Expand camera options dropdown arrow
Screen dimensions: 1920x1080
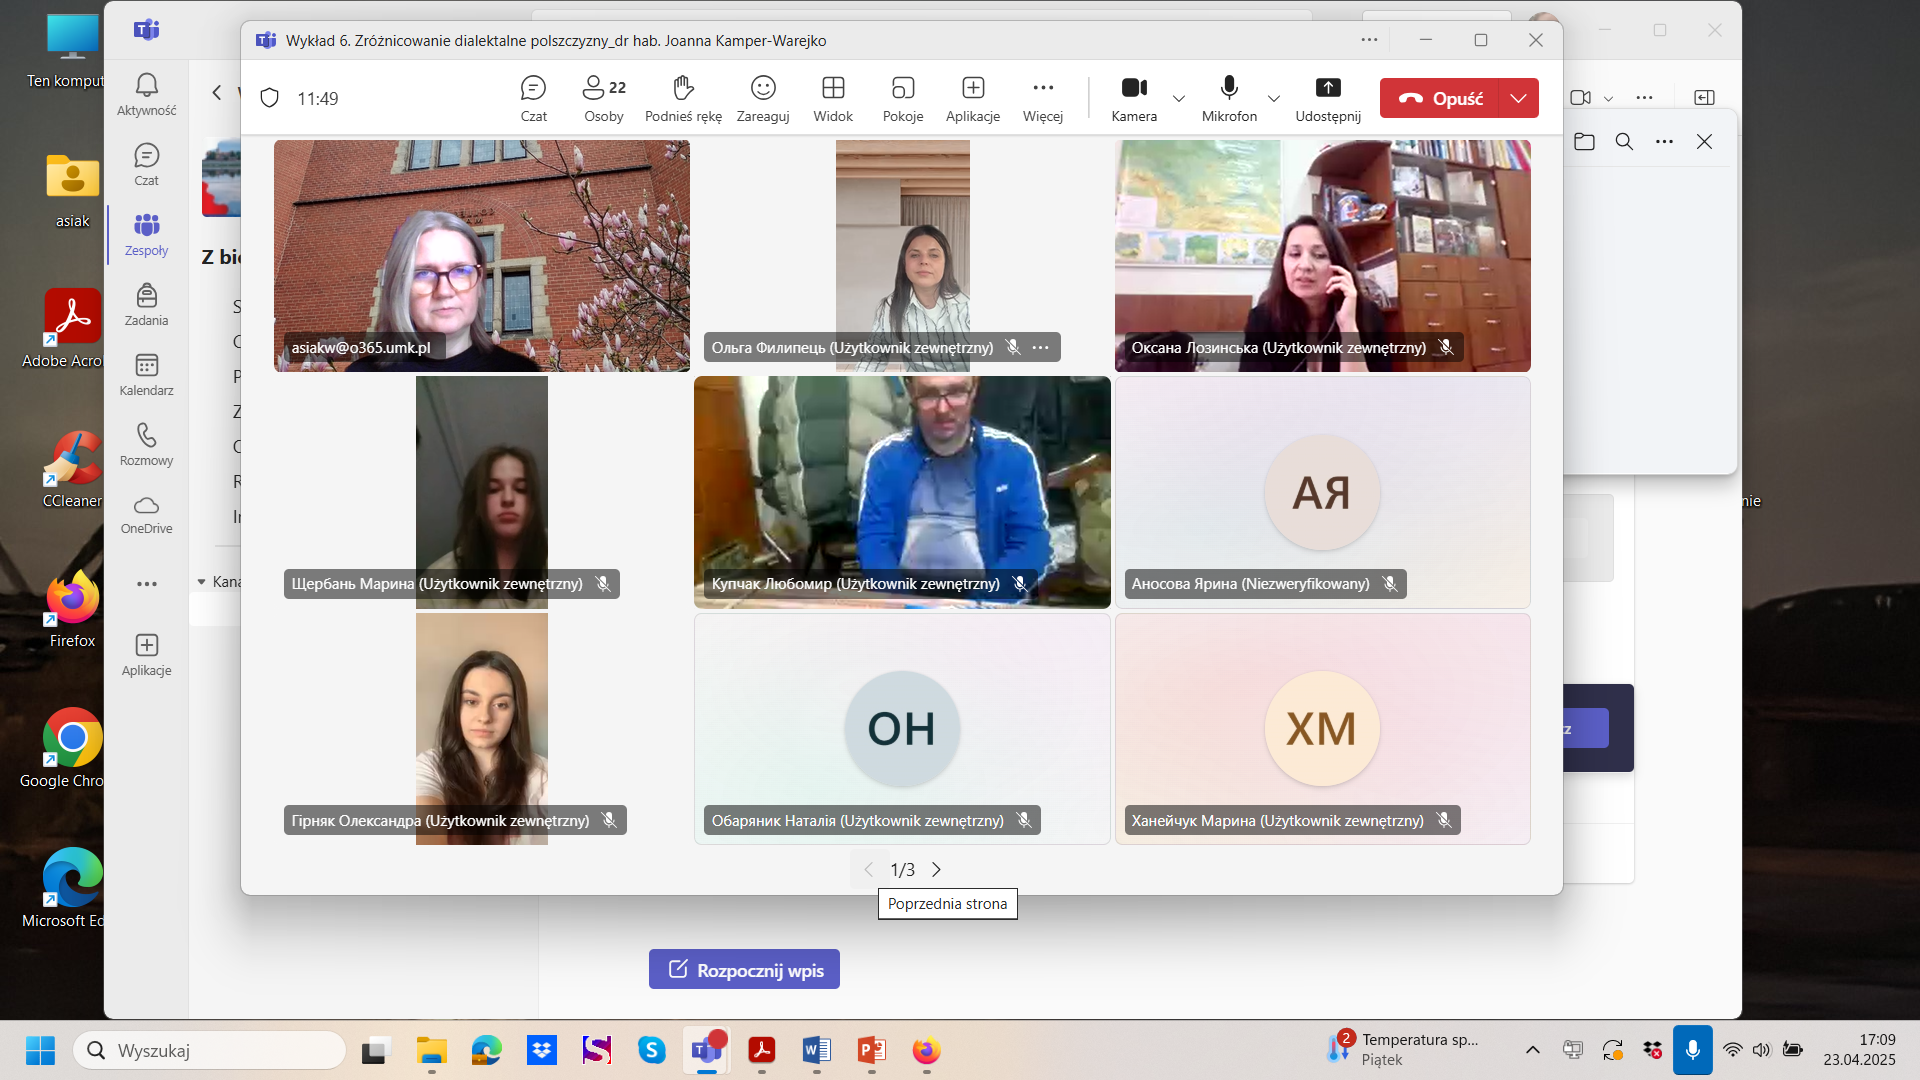point(1179,98)
